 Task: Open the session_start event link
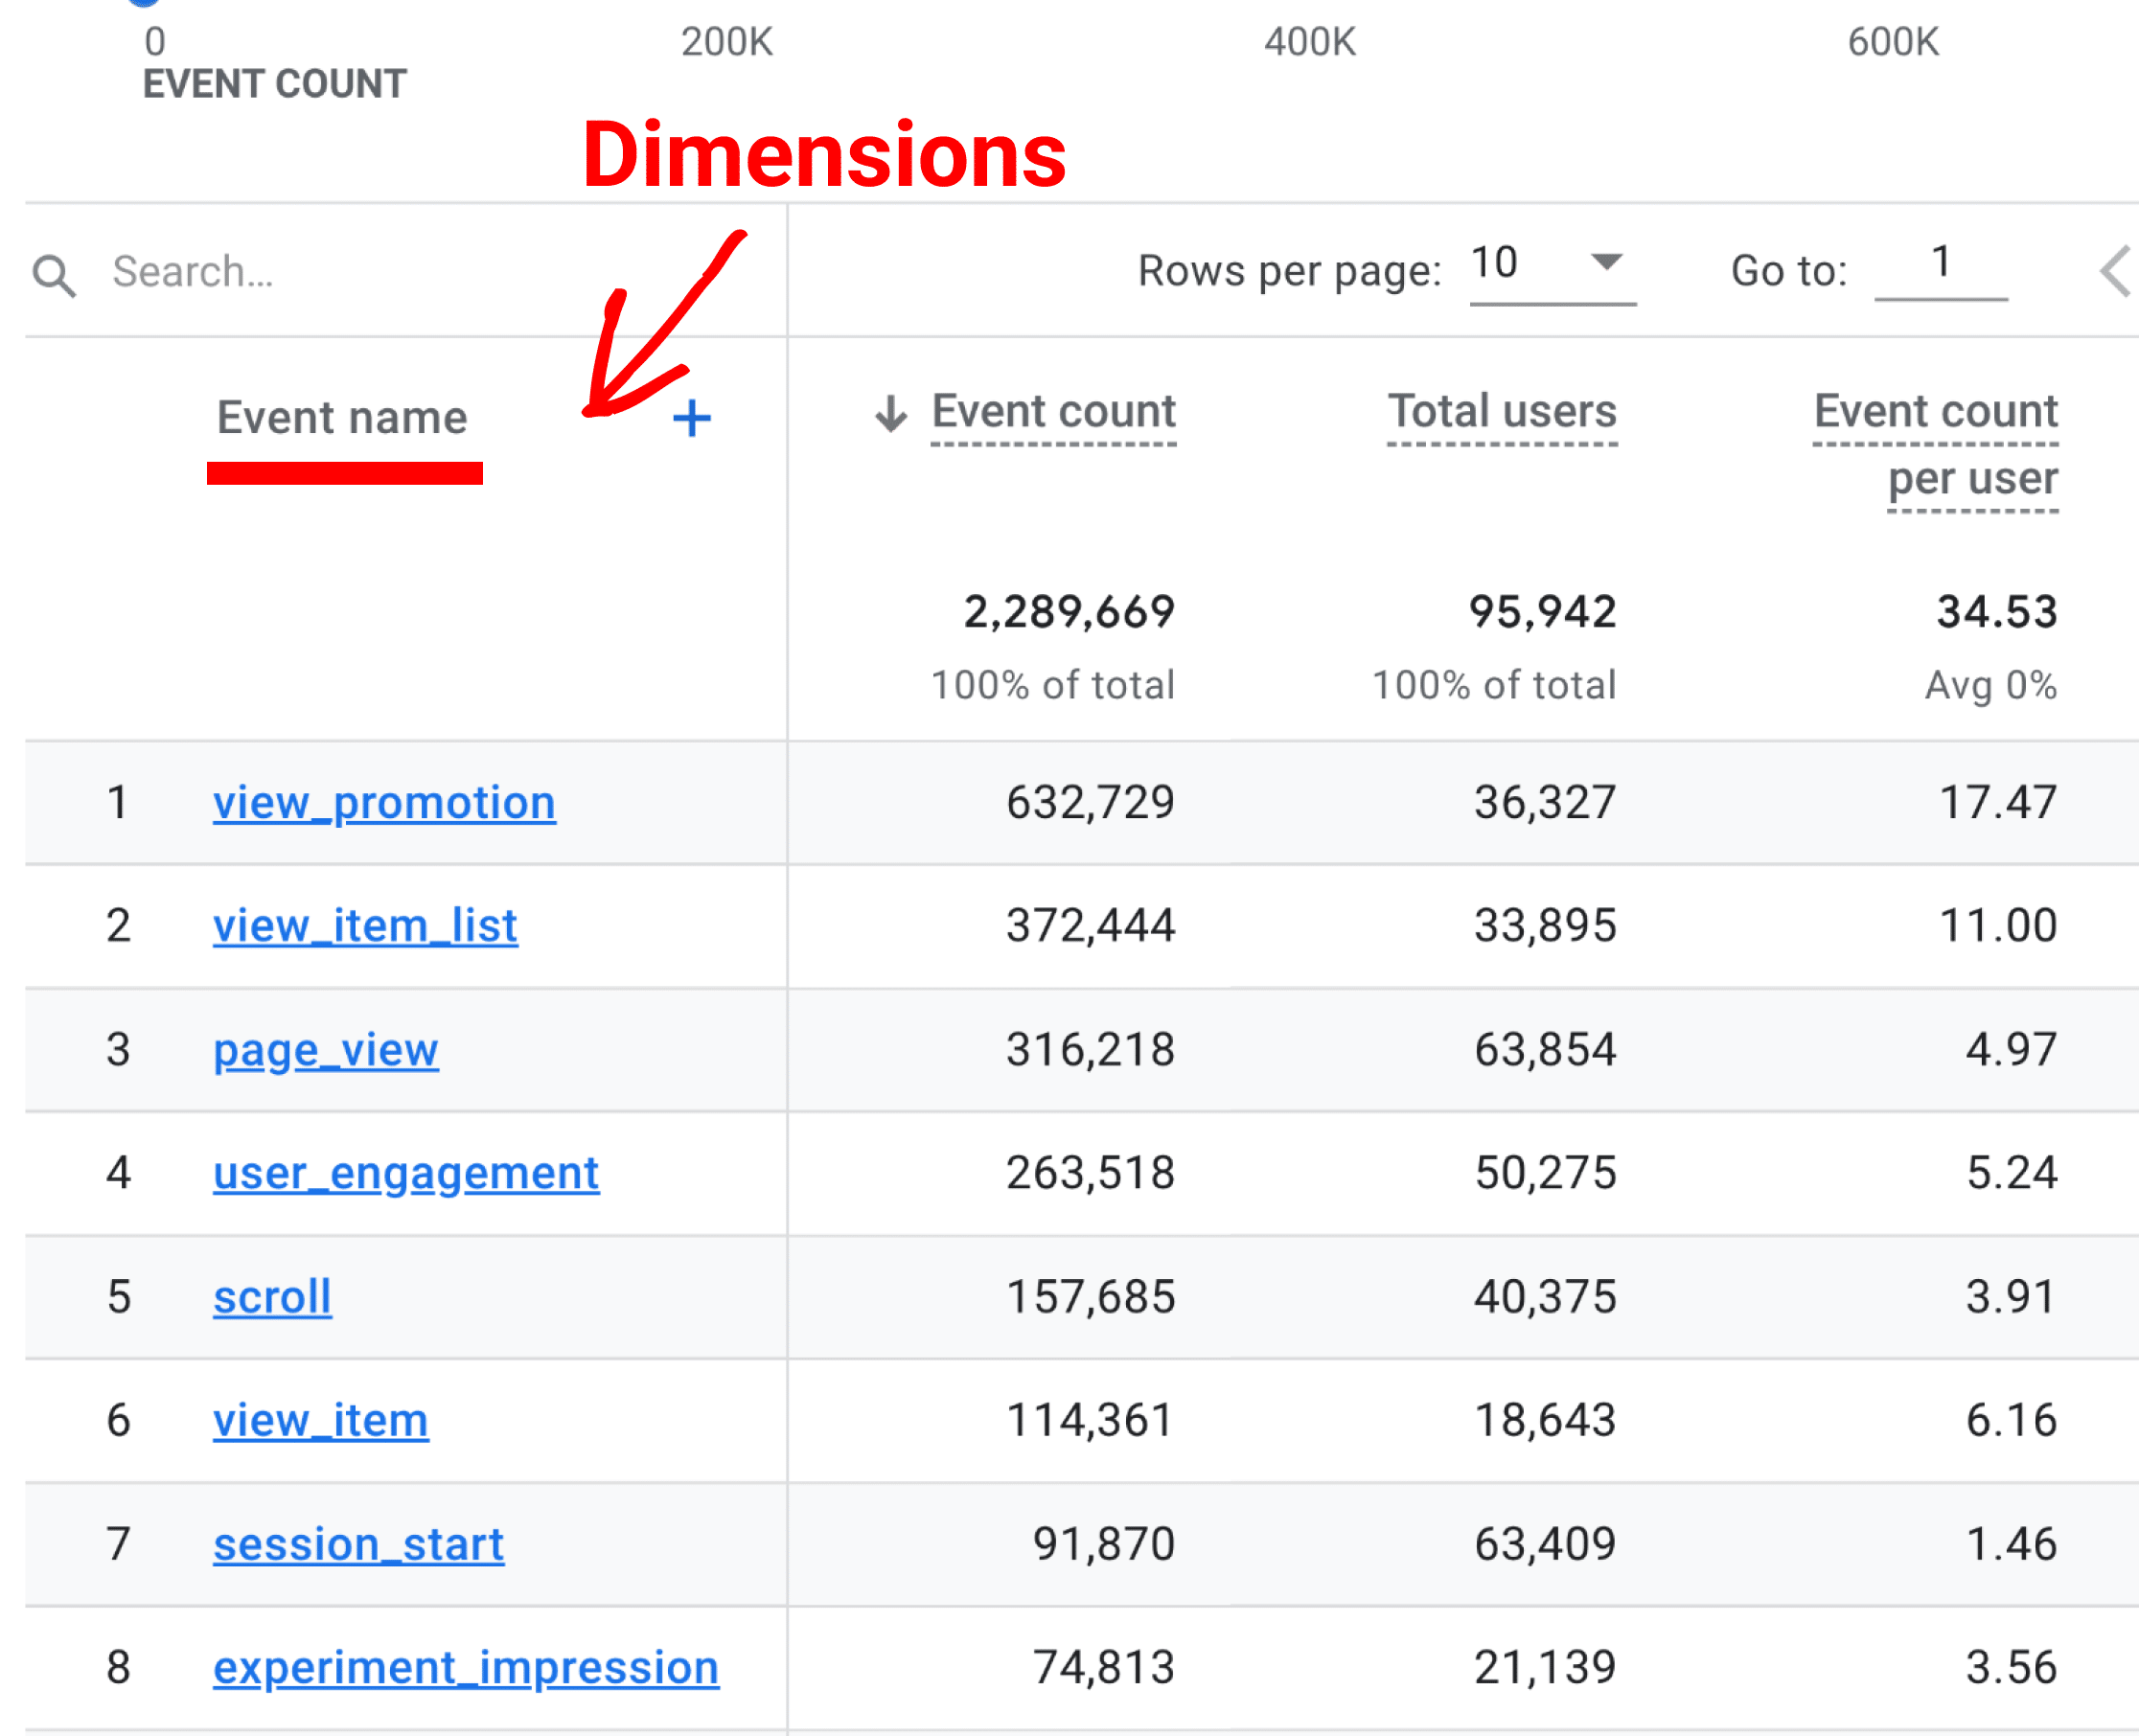point(358,1544)
